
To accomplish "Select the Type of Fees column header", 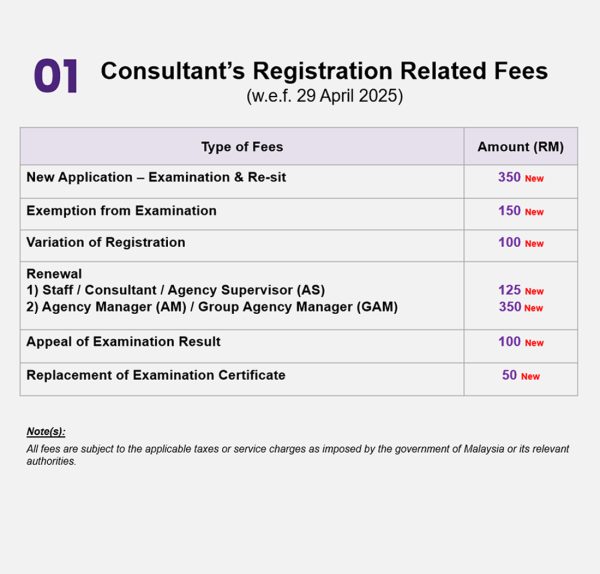I will click(x=242, y=147).
